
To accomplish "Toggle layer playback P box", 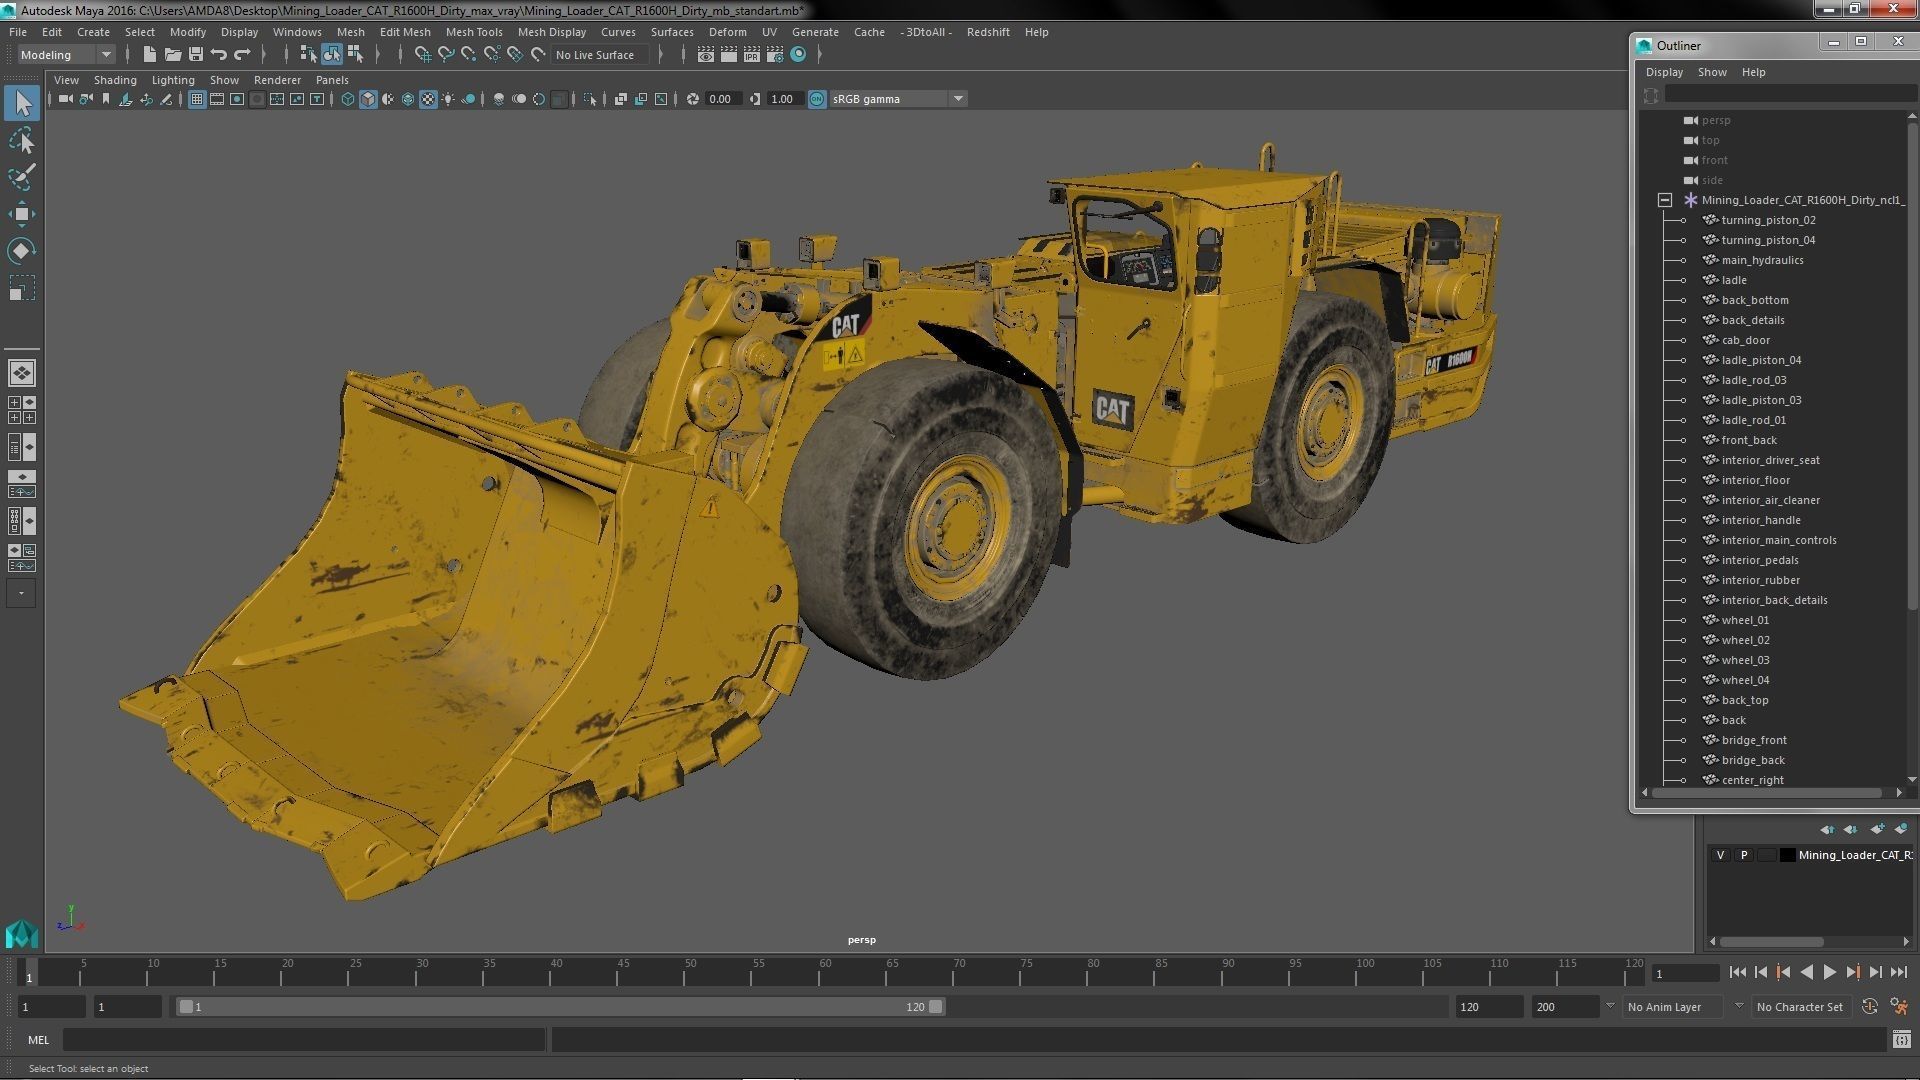I will pyautogui.click(x=1744, y=855).
